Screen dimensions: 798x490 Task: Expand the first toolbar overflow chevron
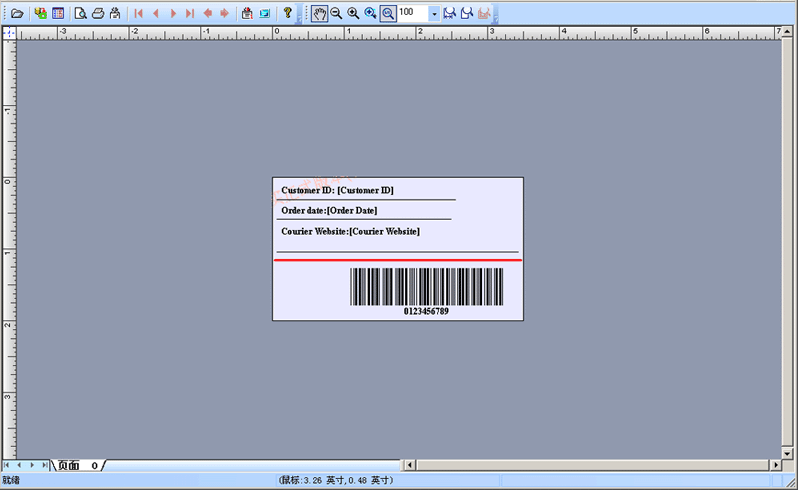[299, 17]
